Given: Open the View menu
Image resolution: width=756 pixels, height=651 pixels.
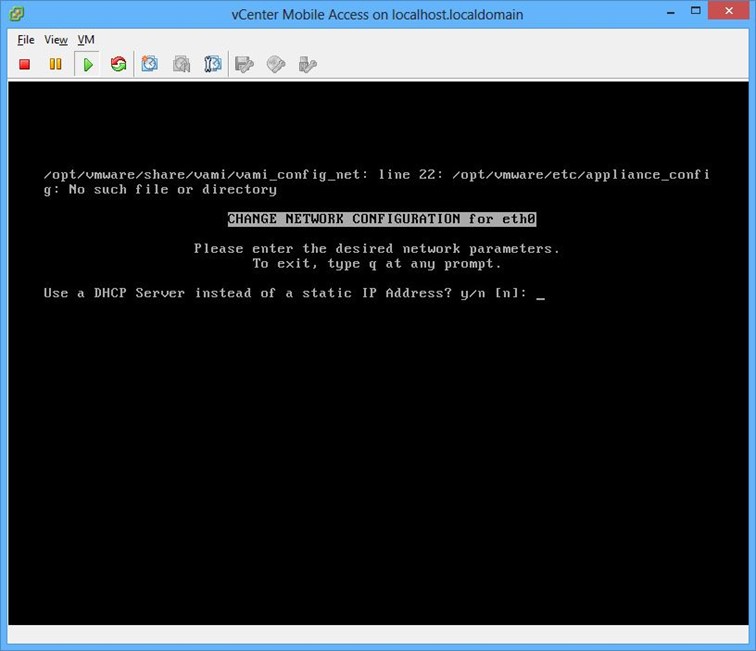Looking at the screenshot, I should pyautogui.click(x=56, y=40).
